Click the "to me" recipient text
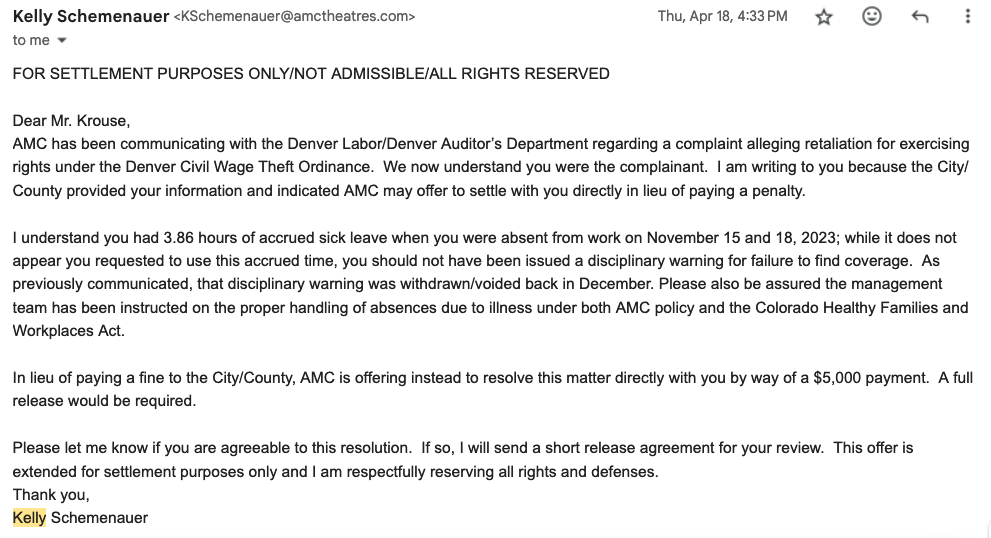 pos(30,41)
